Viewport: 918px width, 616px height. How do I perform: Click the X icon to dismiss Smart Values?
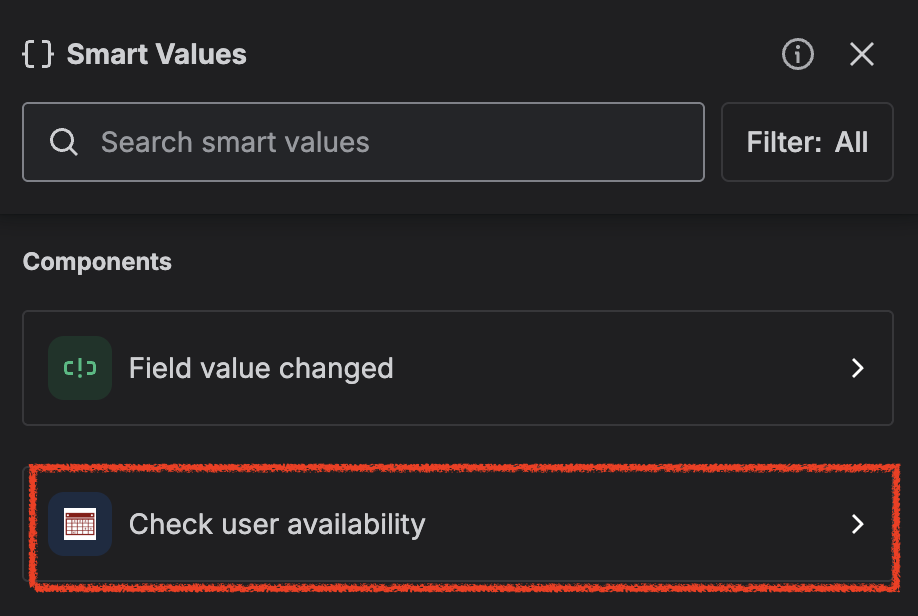click(x=862, y=55)
